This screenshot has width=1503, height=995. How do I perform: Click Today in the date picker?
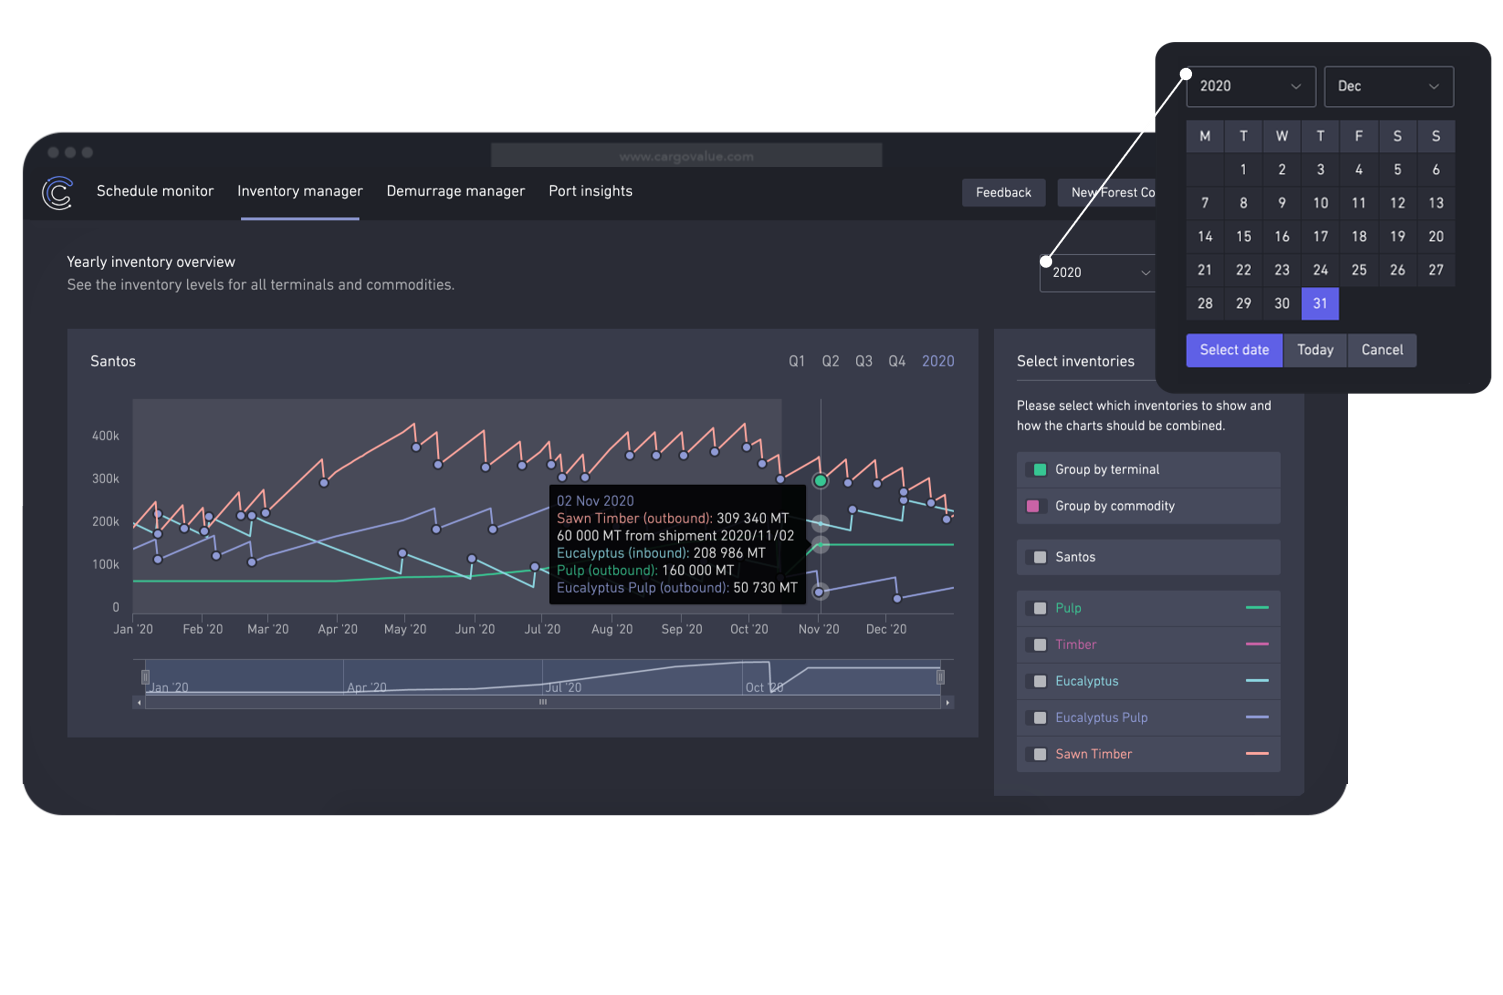1314,350
